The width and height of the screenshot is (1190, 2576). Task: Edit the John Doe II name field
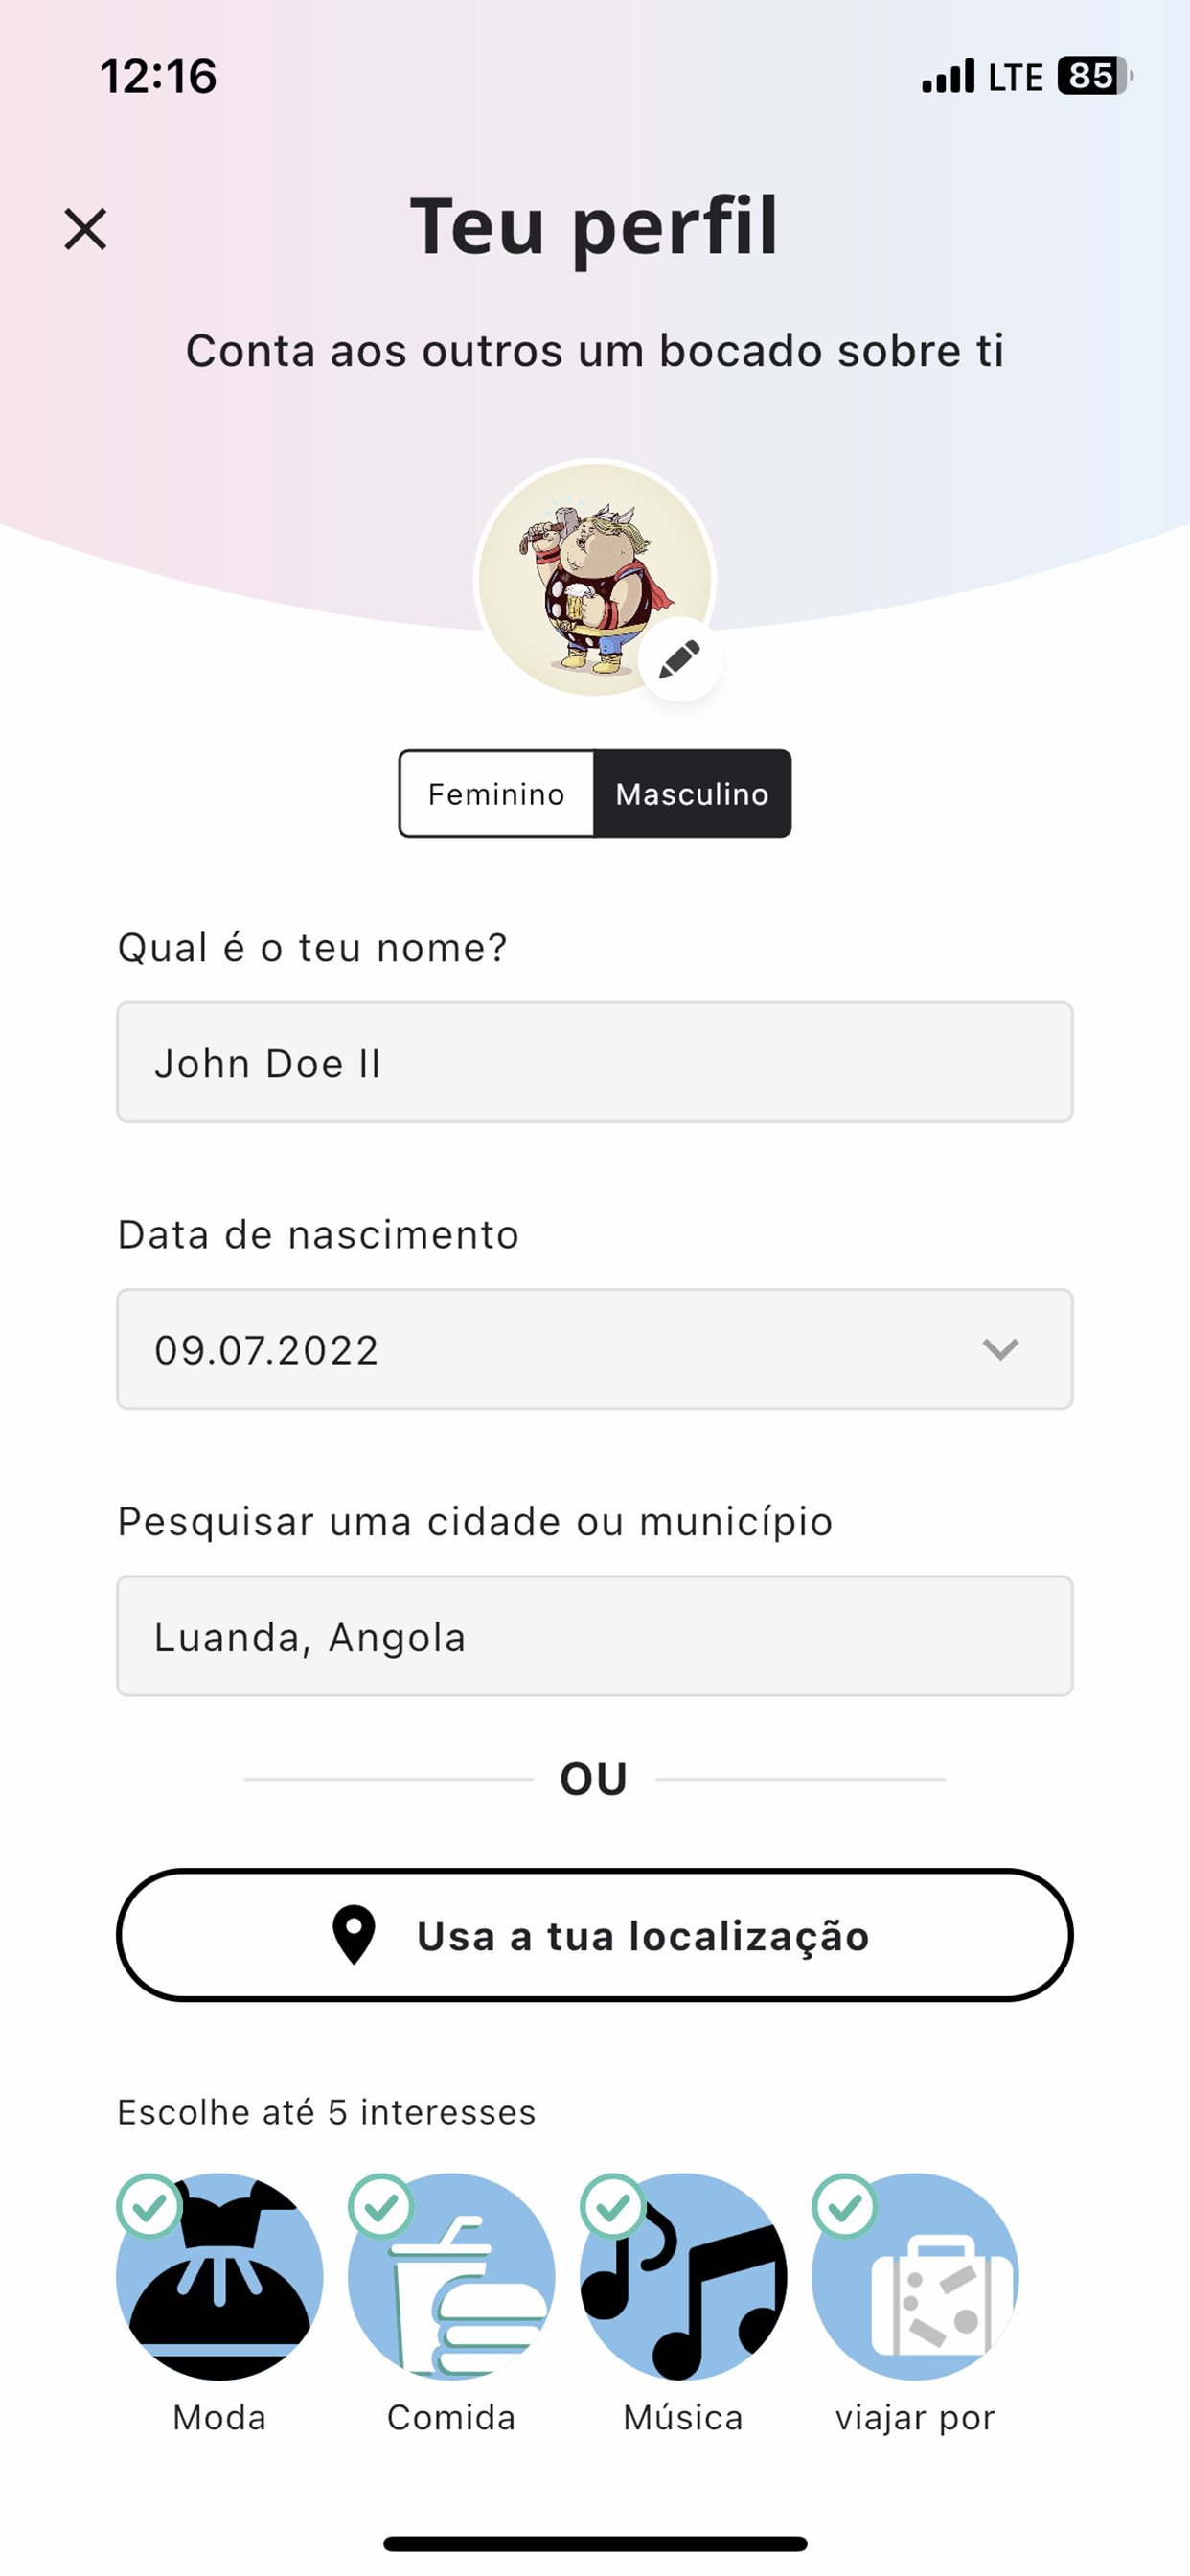pos(595,1062)
